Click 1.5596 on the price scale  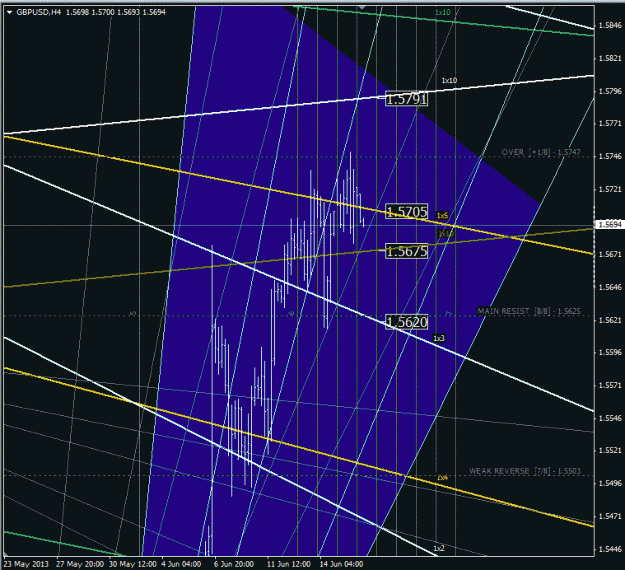pyautogui.click(x=610, y=352)
